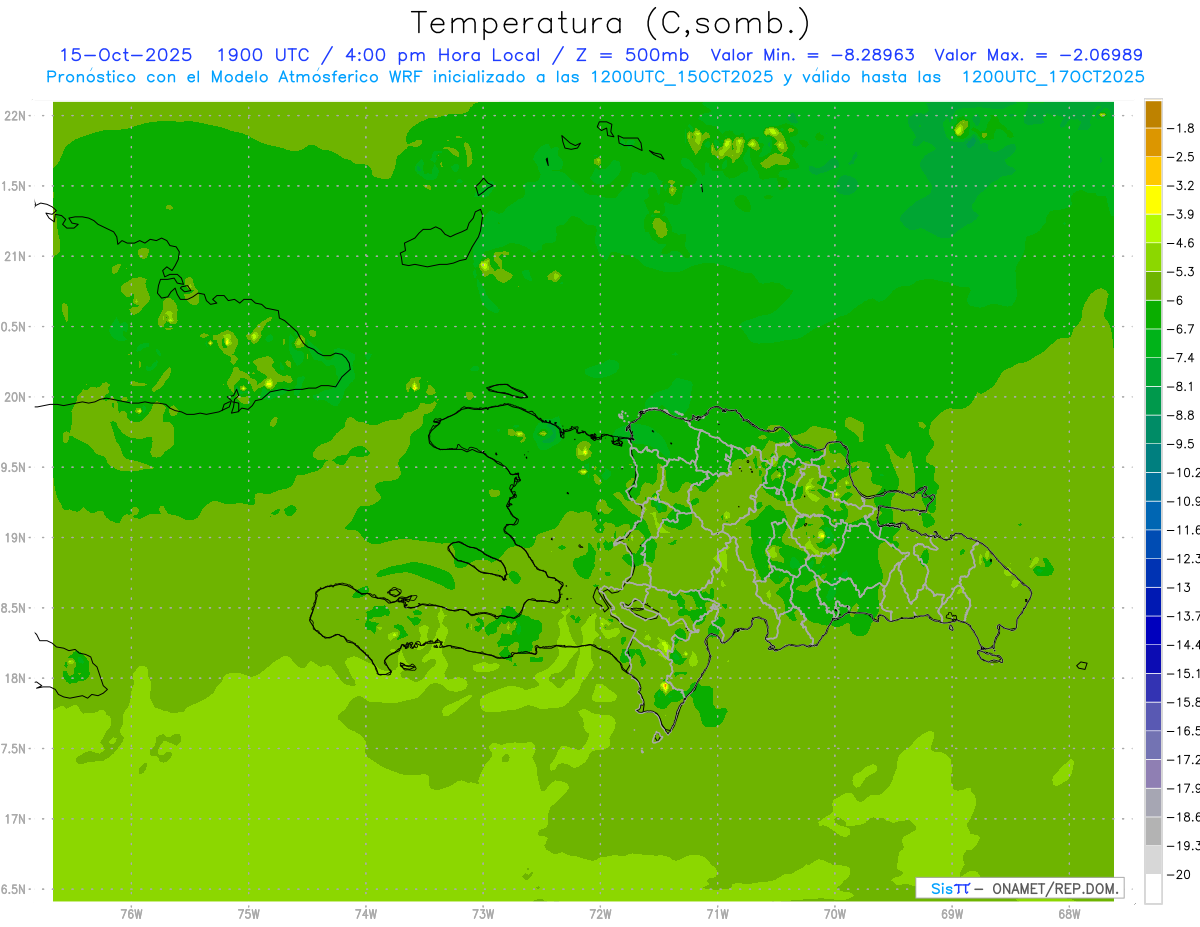Click the Valor Min. = -8.28963 text

(814, 55)
